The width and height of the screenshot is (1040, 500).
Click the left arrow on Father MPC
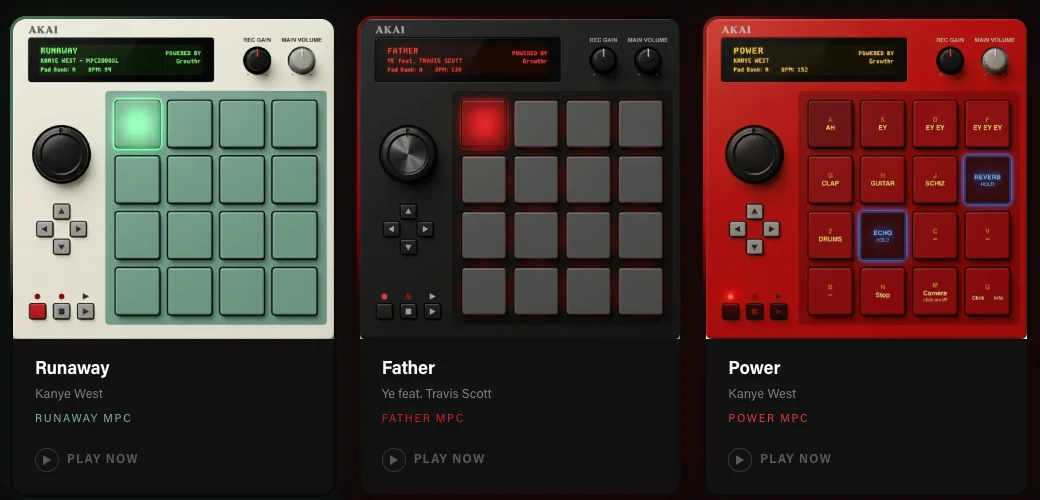pyautogui.click(x=391, y=229)
